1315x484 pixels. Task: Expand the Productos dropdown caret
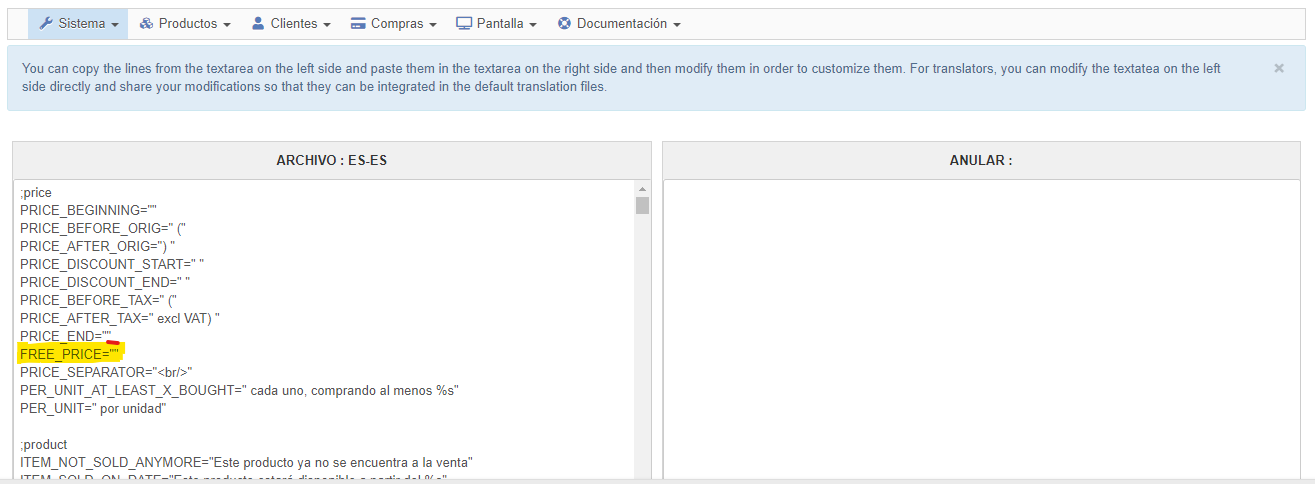tap(226, 25)
